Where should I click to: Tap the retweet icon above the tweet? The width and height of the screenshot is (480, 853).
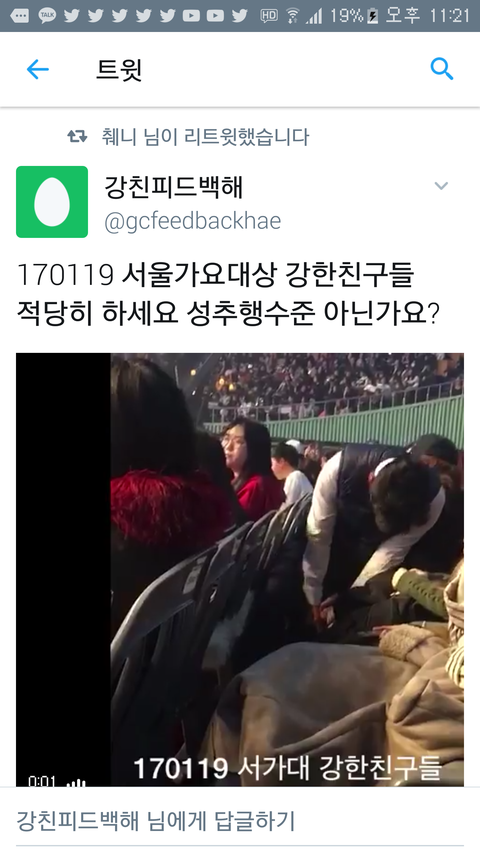(x=77, y=137)
